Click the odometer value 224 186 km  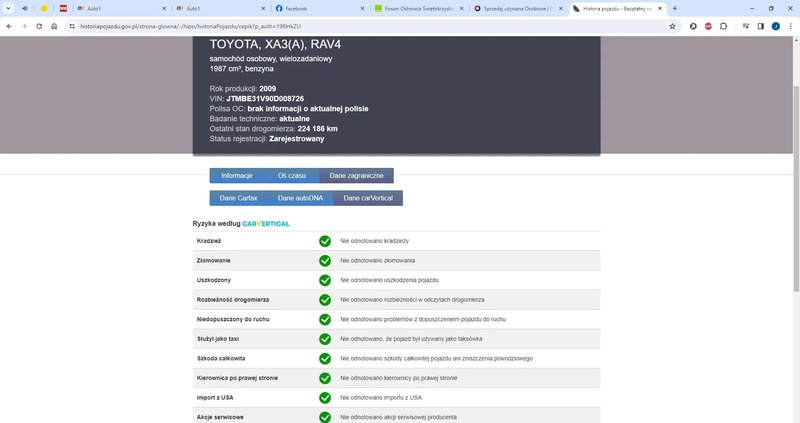click(317, 129)
